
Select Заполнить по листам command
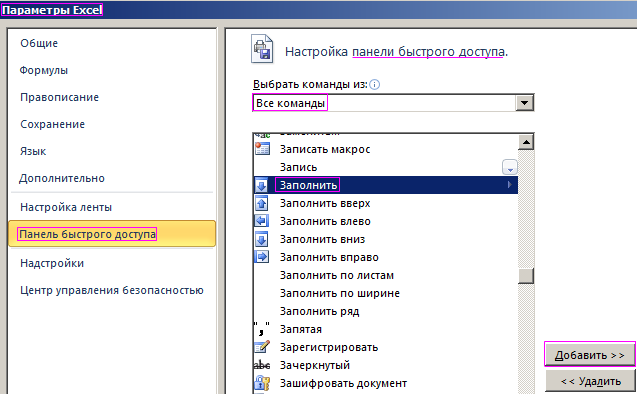pyautogui.click(x=386, y=275)
